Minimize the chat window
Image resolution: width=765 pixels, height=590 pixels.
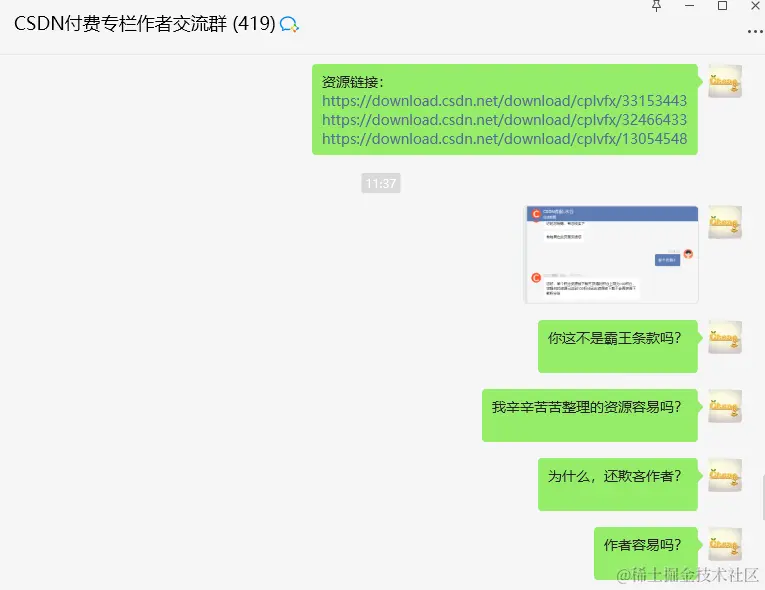(689, 6)
